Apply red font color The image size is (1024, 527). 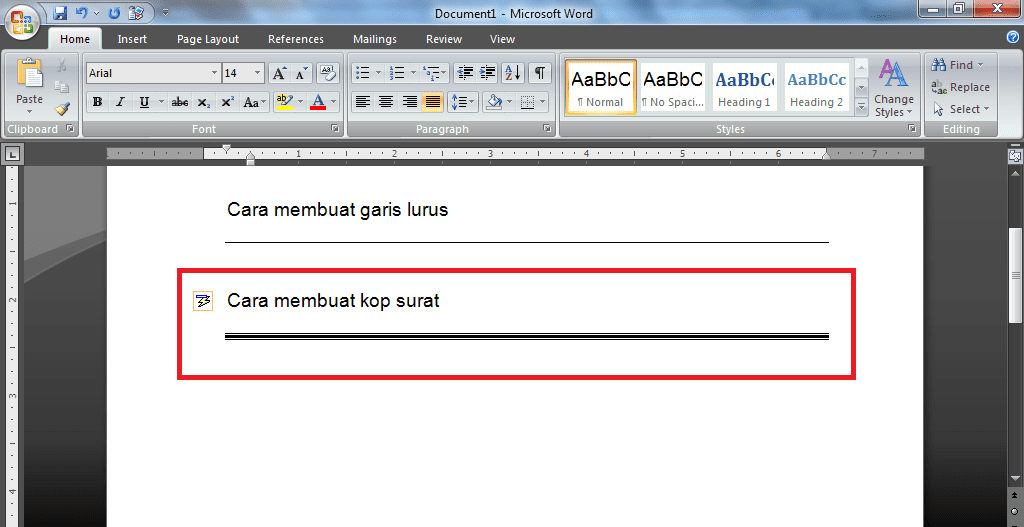pos(318,102)
